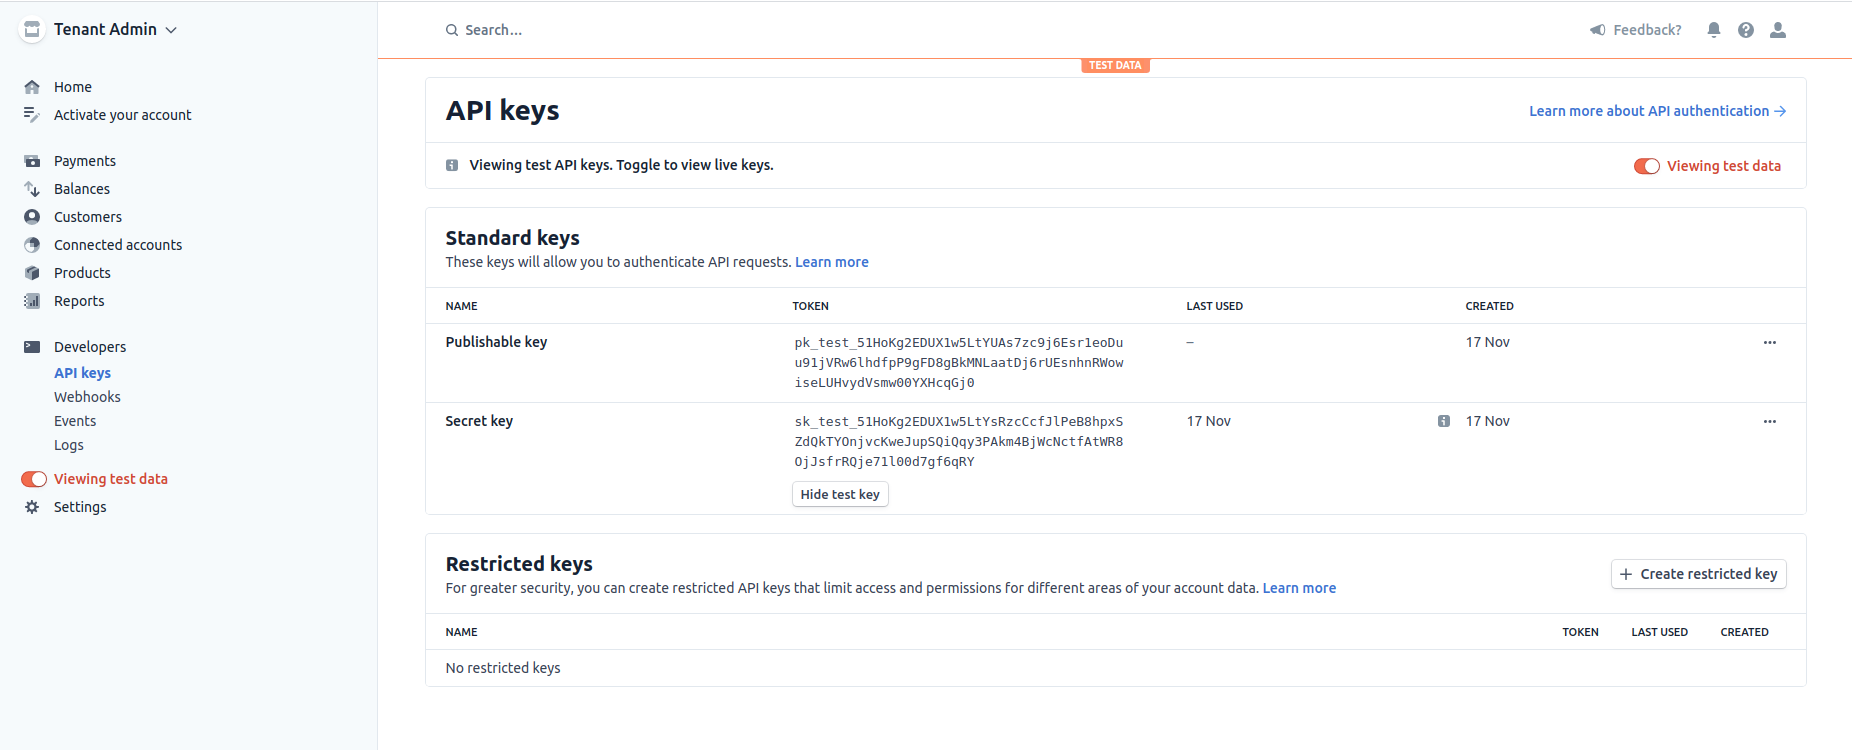Viewport: 1852px width, 750px height.
Task: Click the Home house icon in sidebar
Action: point(32,87)
